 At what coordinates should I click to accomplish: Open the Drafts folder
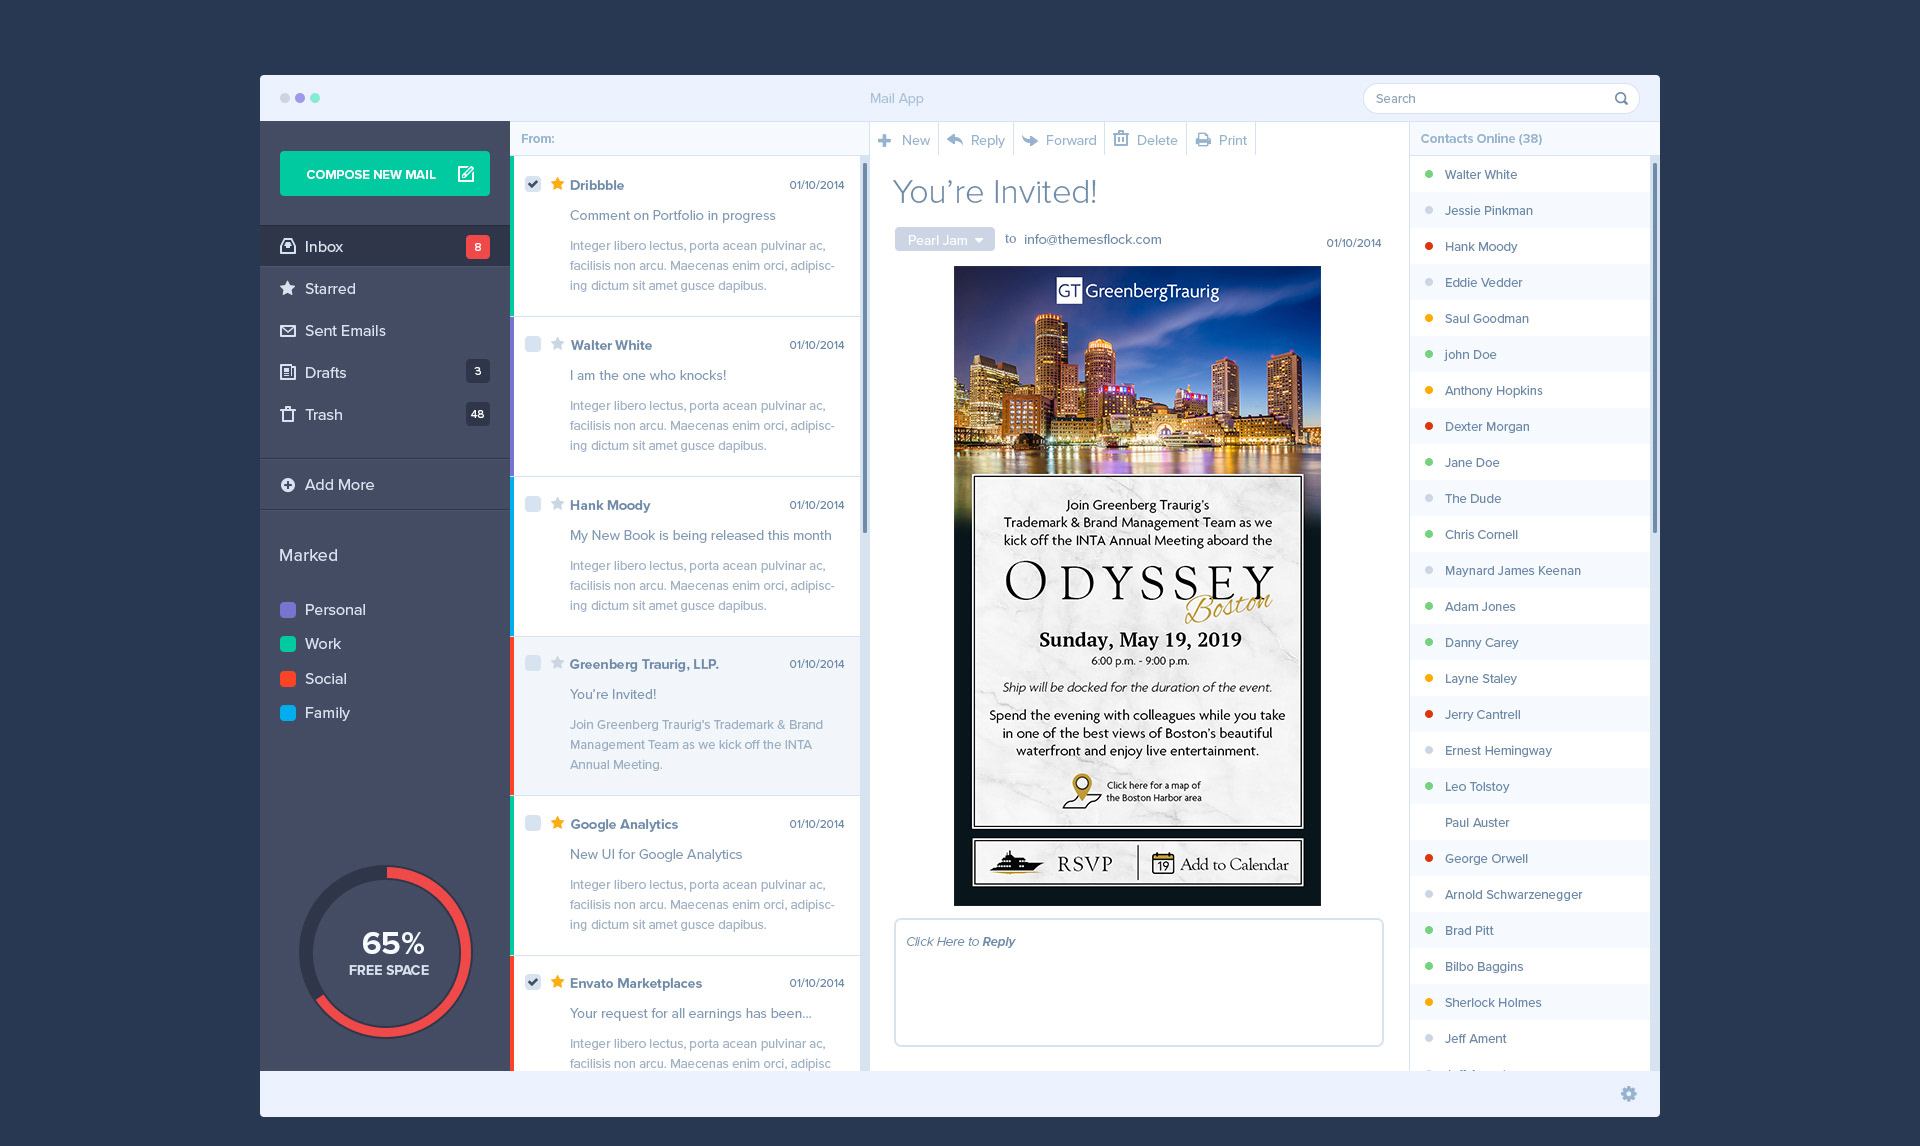[x=326, y=372]
